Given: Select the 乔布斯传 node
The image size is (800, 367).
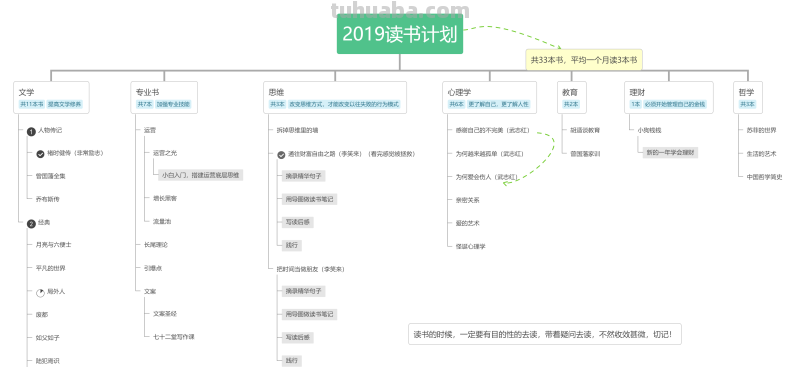Looking at the screenshot, I should pos(47,199).
